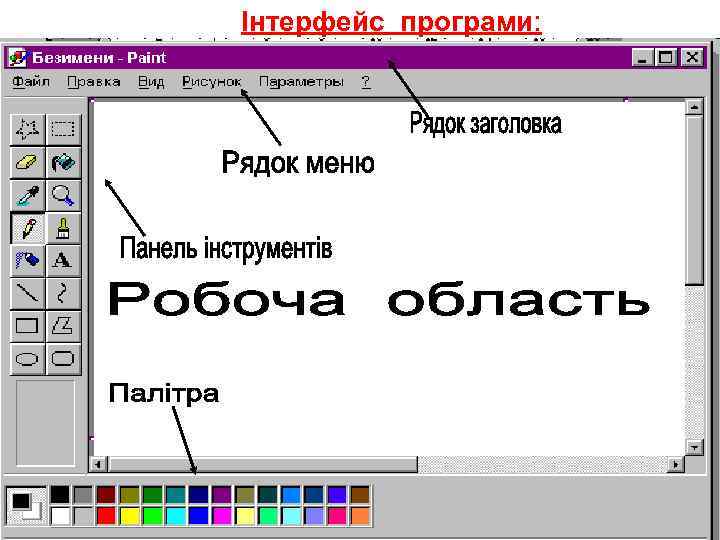Choose the Pencil tool
720x540 pixels.
click(x=28, y=228)
